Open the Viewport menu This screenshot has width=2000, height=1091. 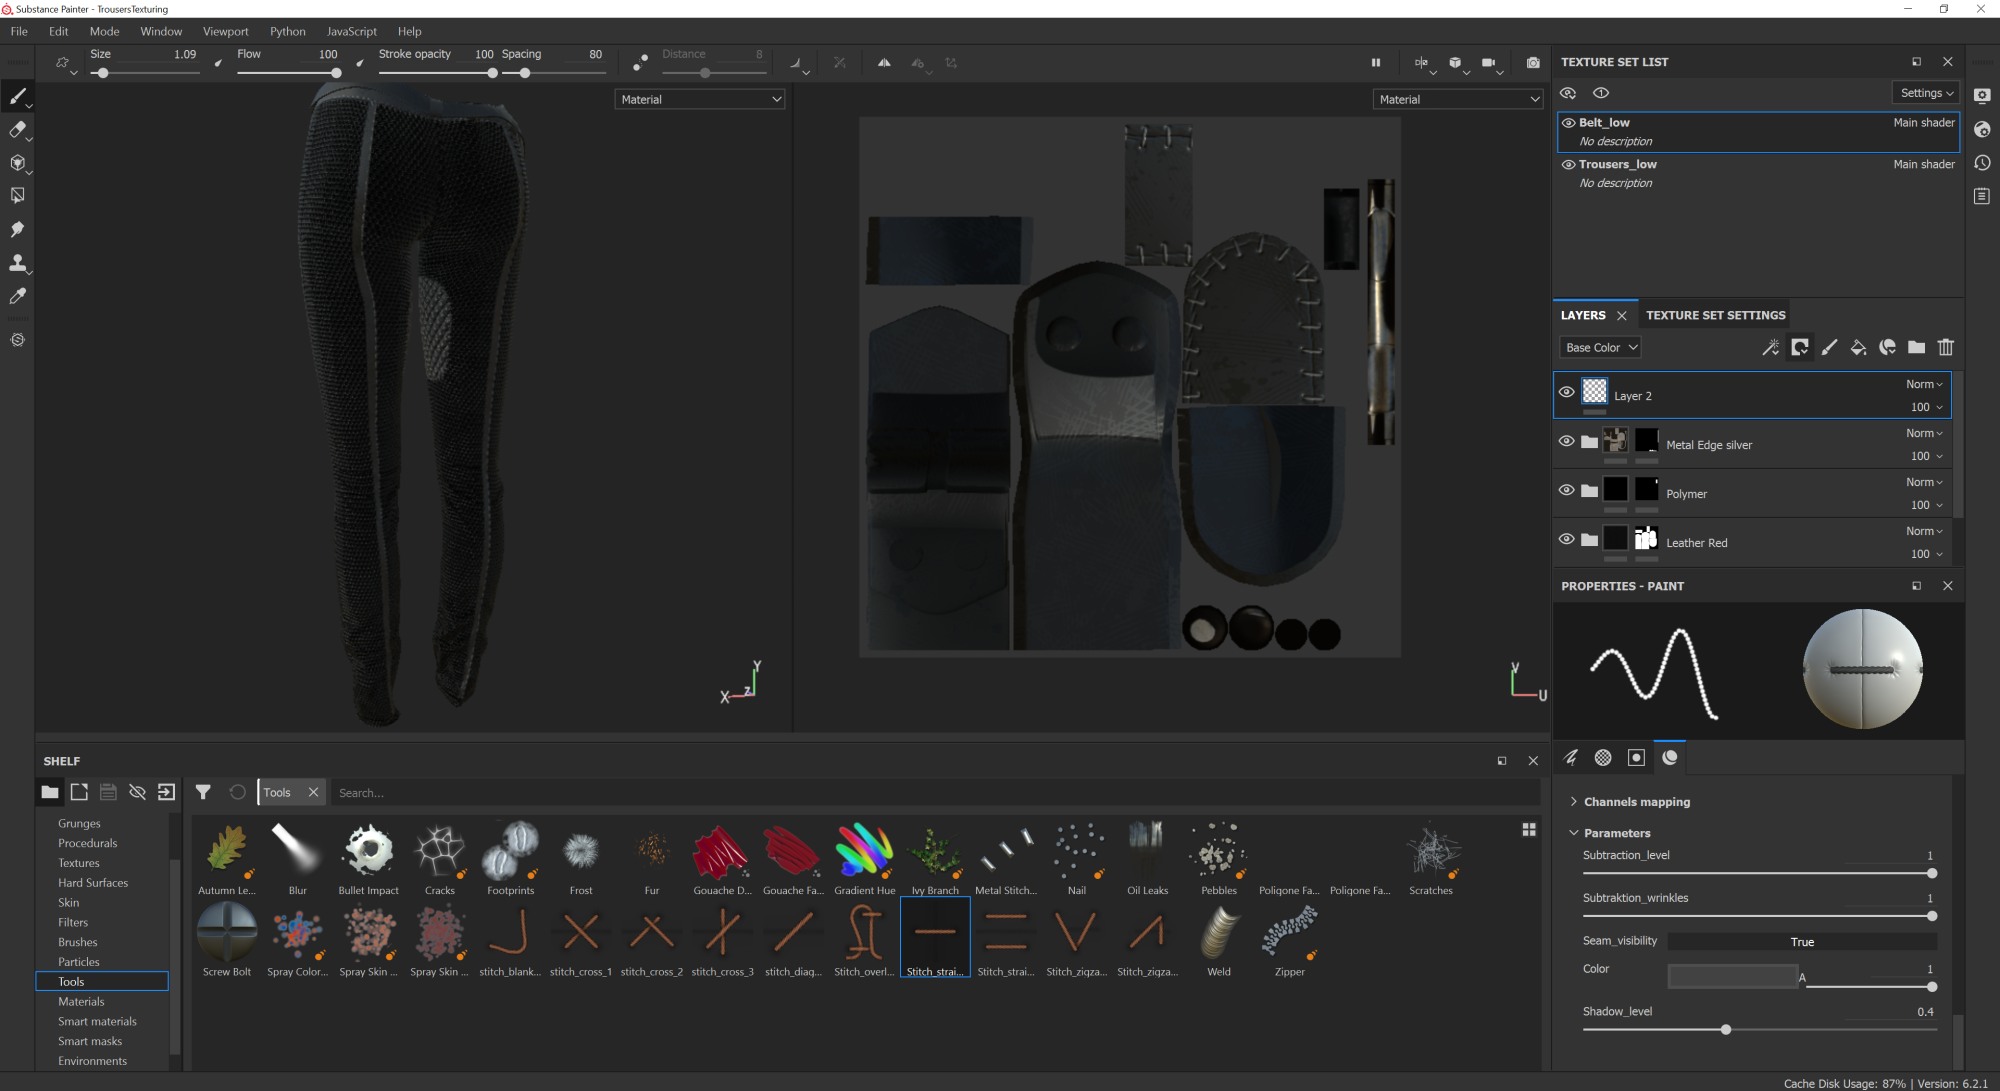pos(225,31)
